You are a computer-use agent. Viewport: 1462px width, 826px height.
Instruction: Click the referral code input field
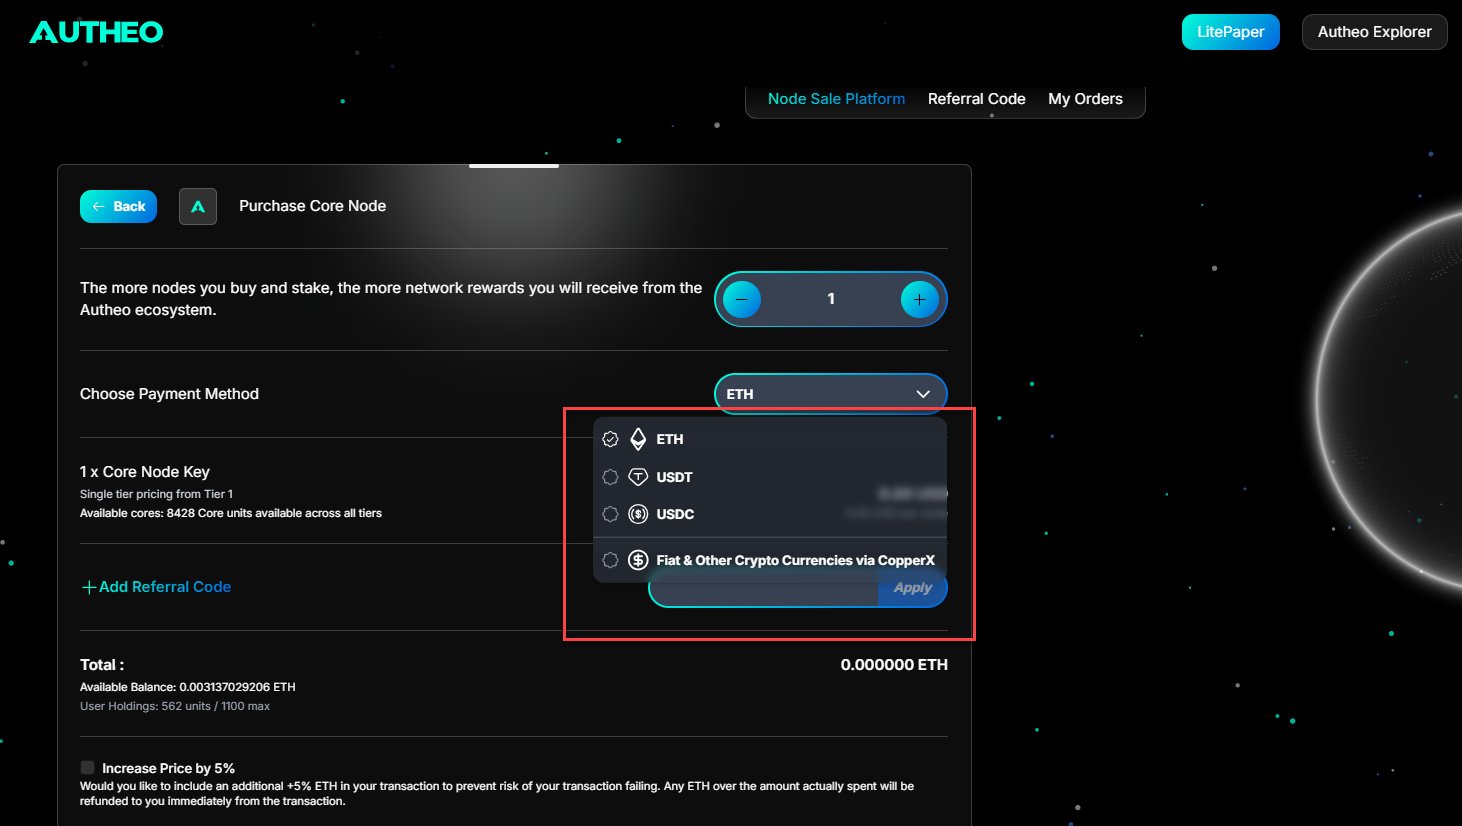(764, 590)
